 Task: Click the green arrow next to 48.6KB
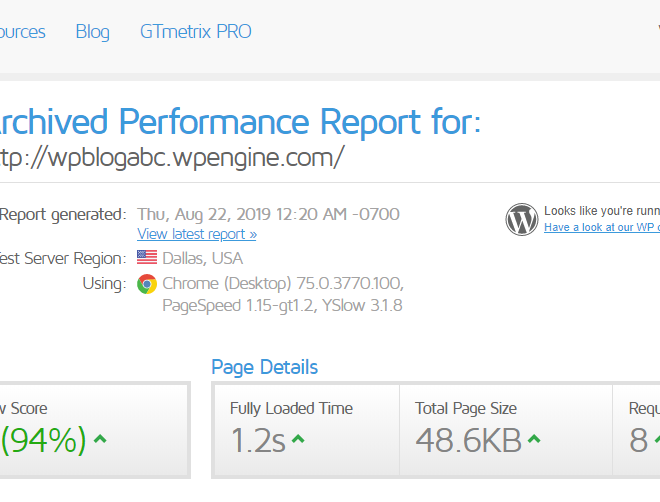[x=534, y=439]
